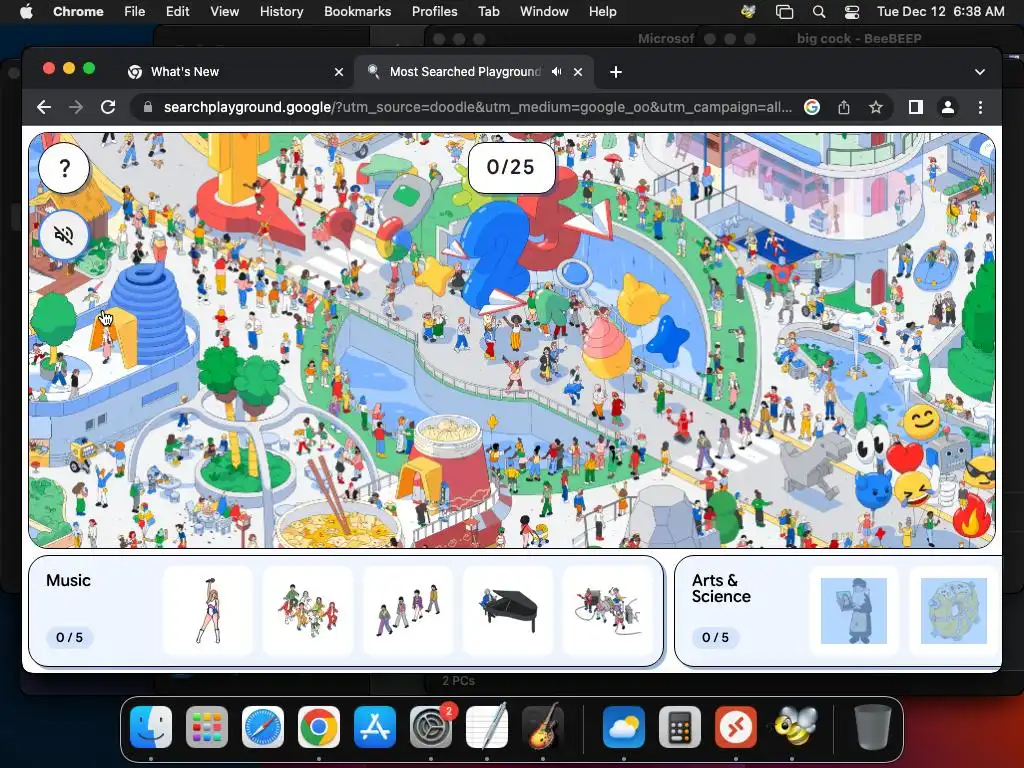
Task: Click the Music 0/5 progress badge
Action: pyautogui.click(x=69, y=637)
